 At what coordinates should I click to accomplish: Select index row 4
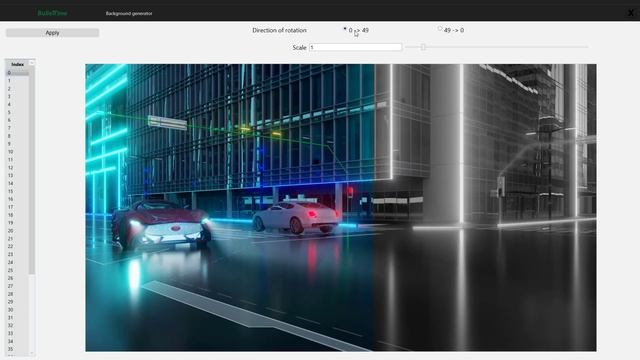17,104
